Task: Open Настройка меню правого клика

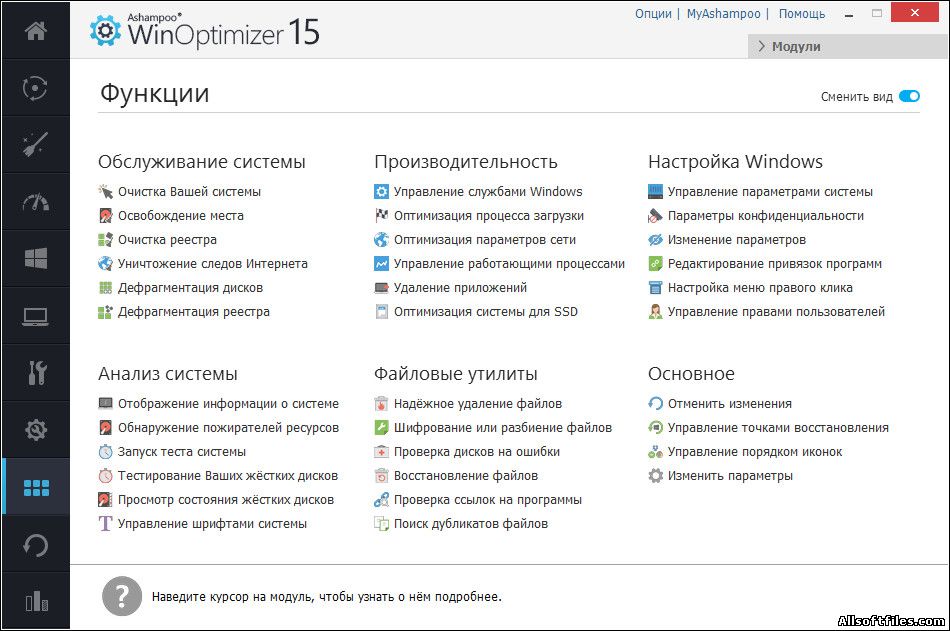Action: coord(760,288)
